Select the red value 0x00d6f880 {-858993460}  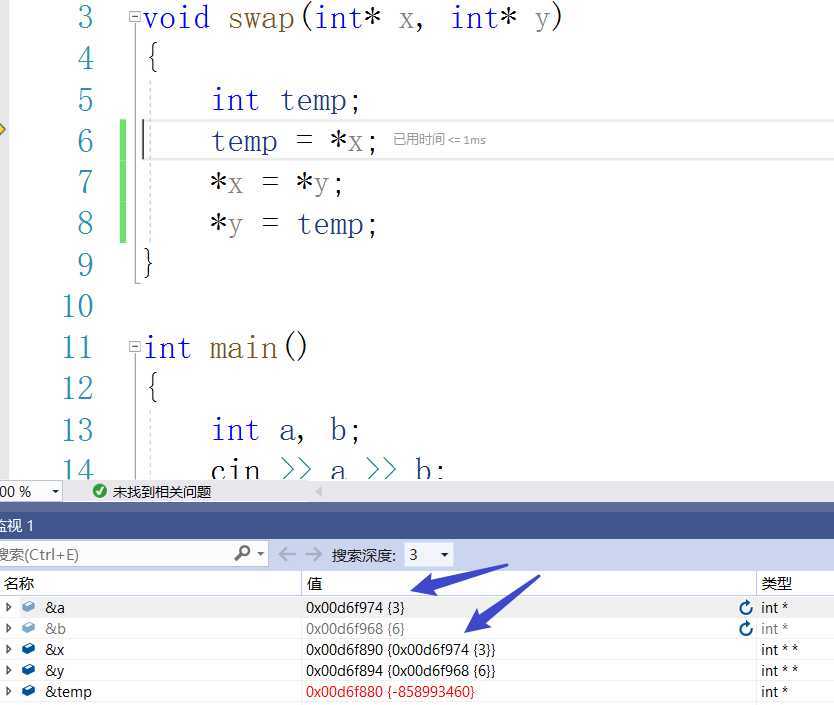390,692
